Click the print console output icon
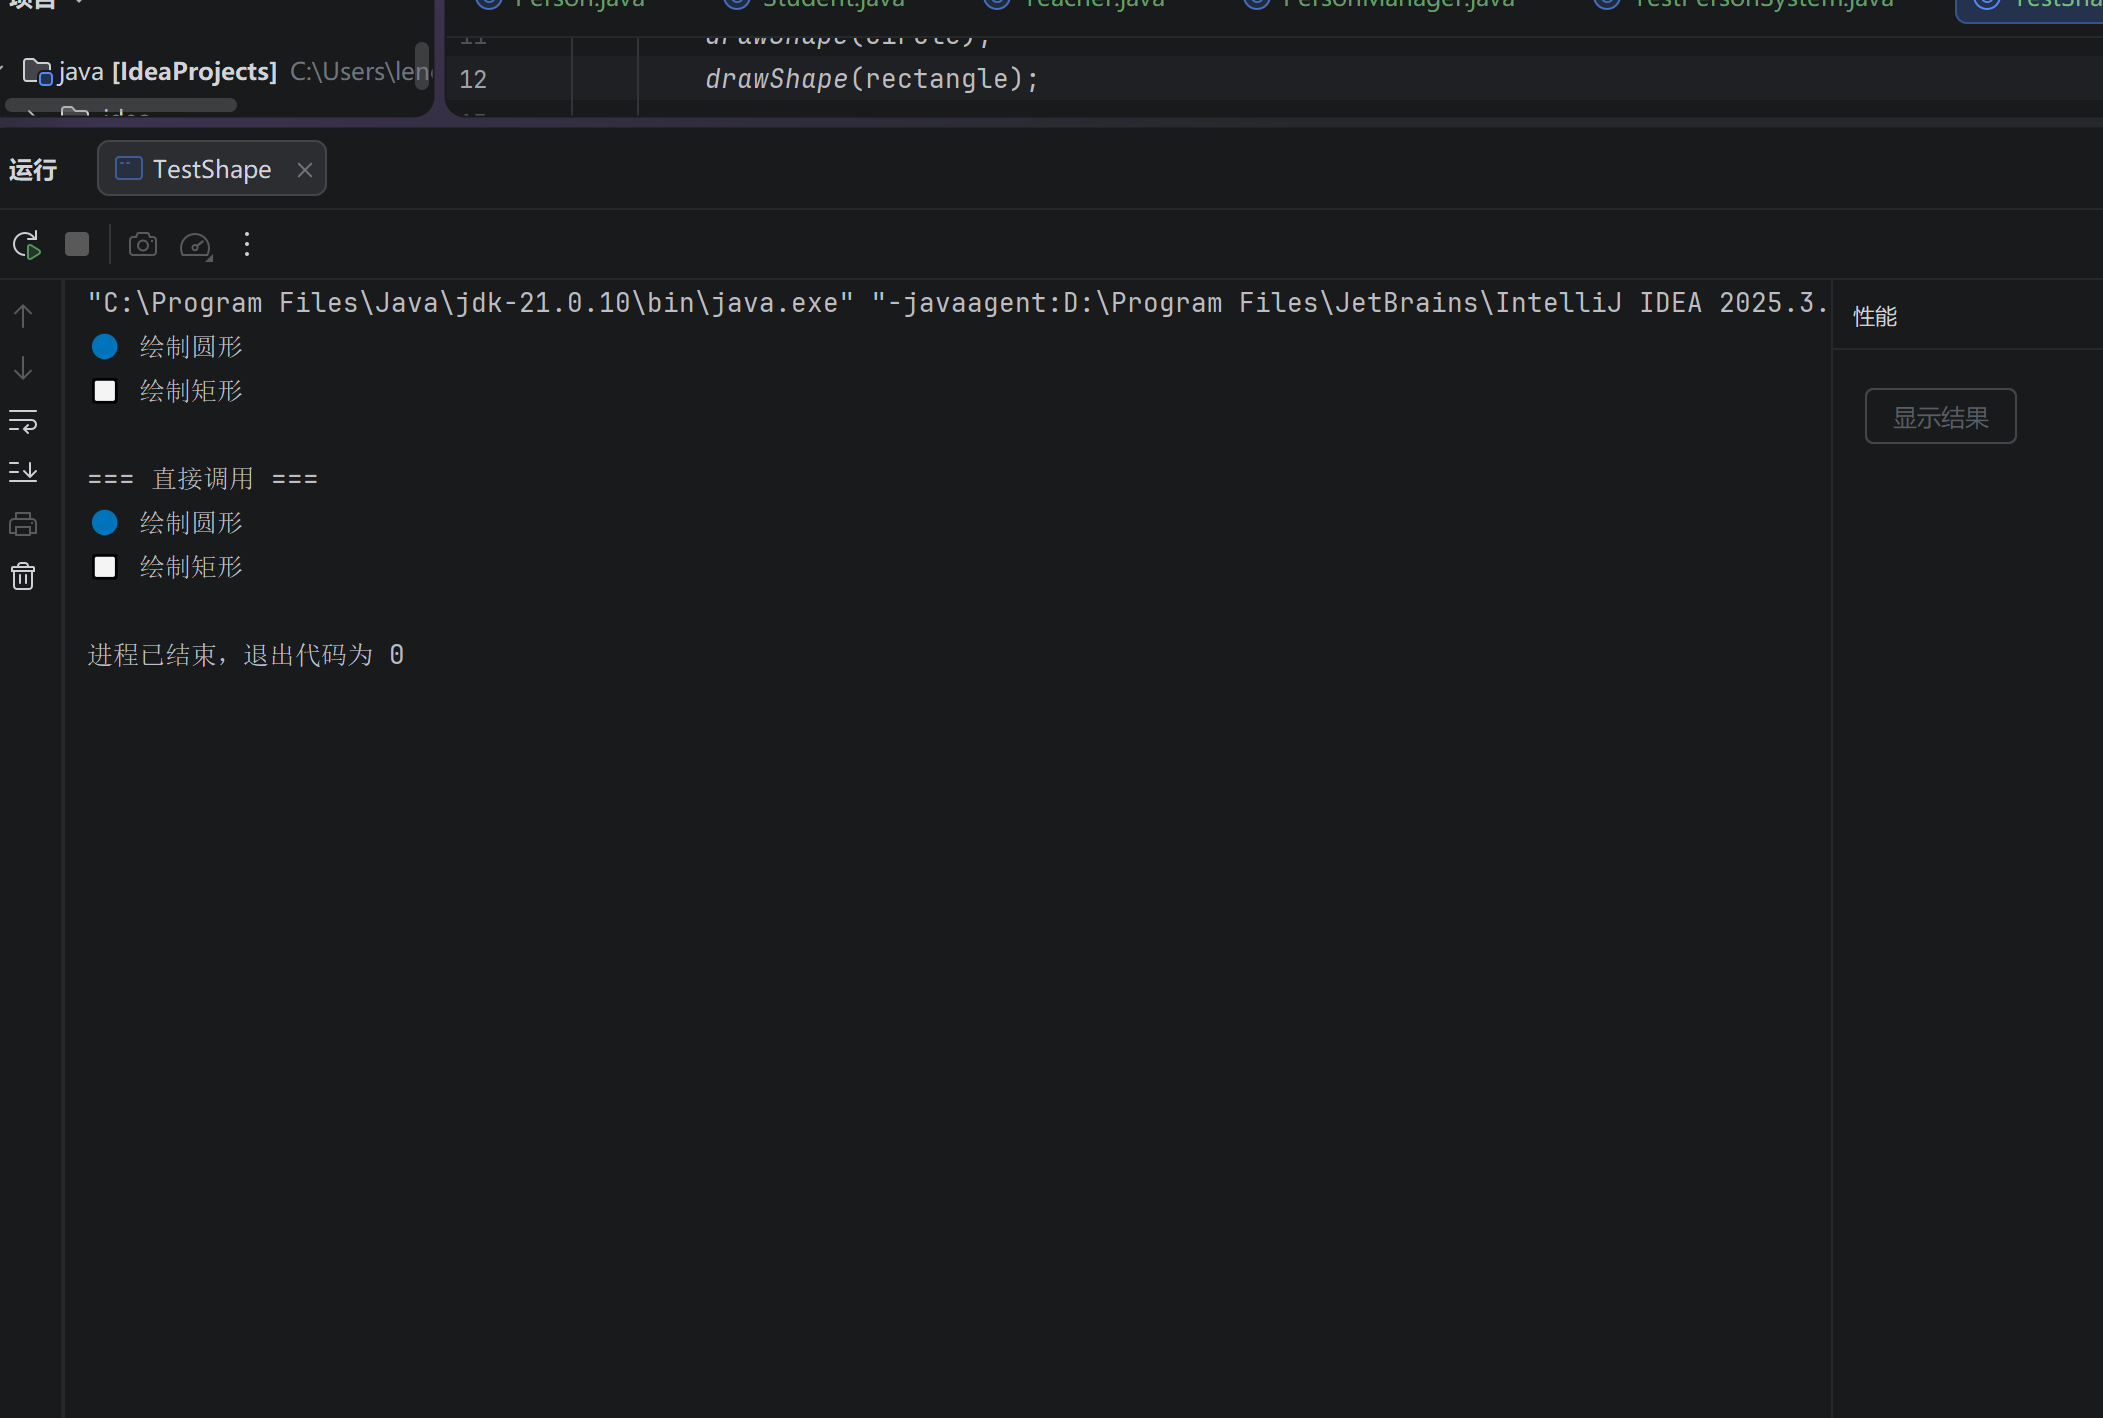Screen dimensions: 2103x1418 [23, 524]
